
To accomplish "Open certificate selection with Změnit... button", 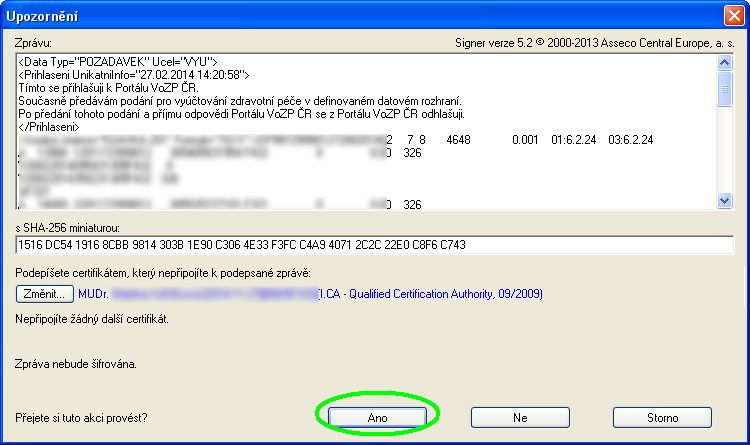I will (x=45, y=294).
